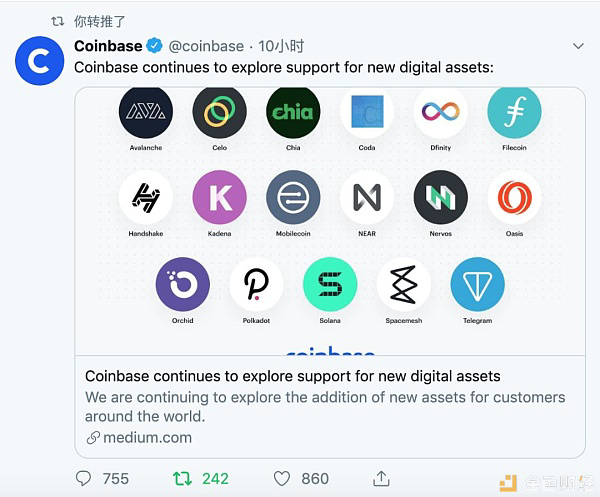Click the Coinbase display name
The image size is (600, 497).
click(108, 46)
